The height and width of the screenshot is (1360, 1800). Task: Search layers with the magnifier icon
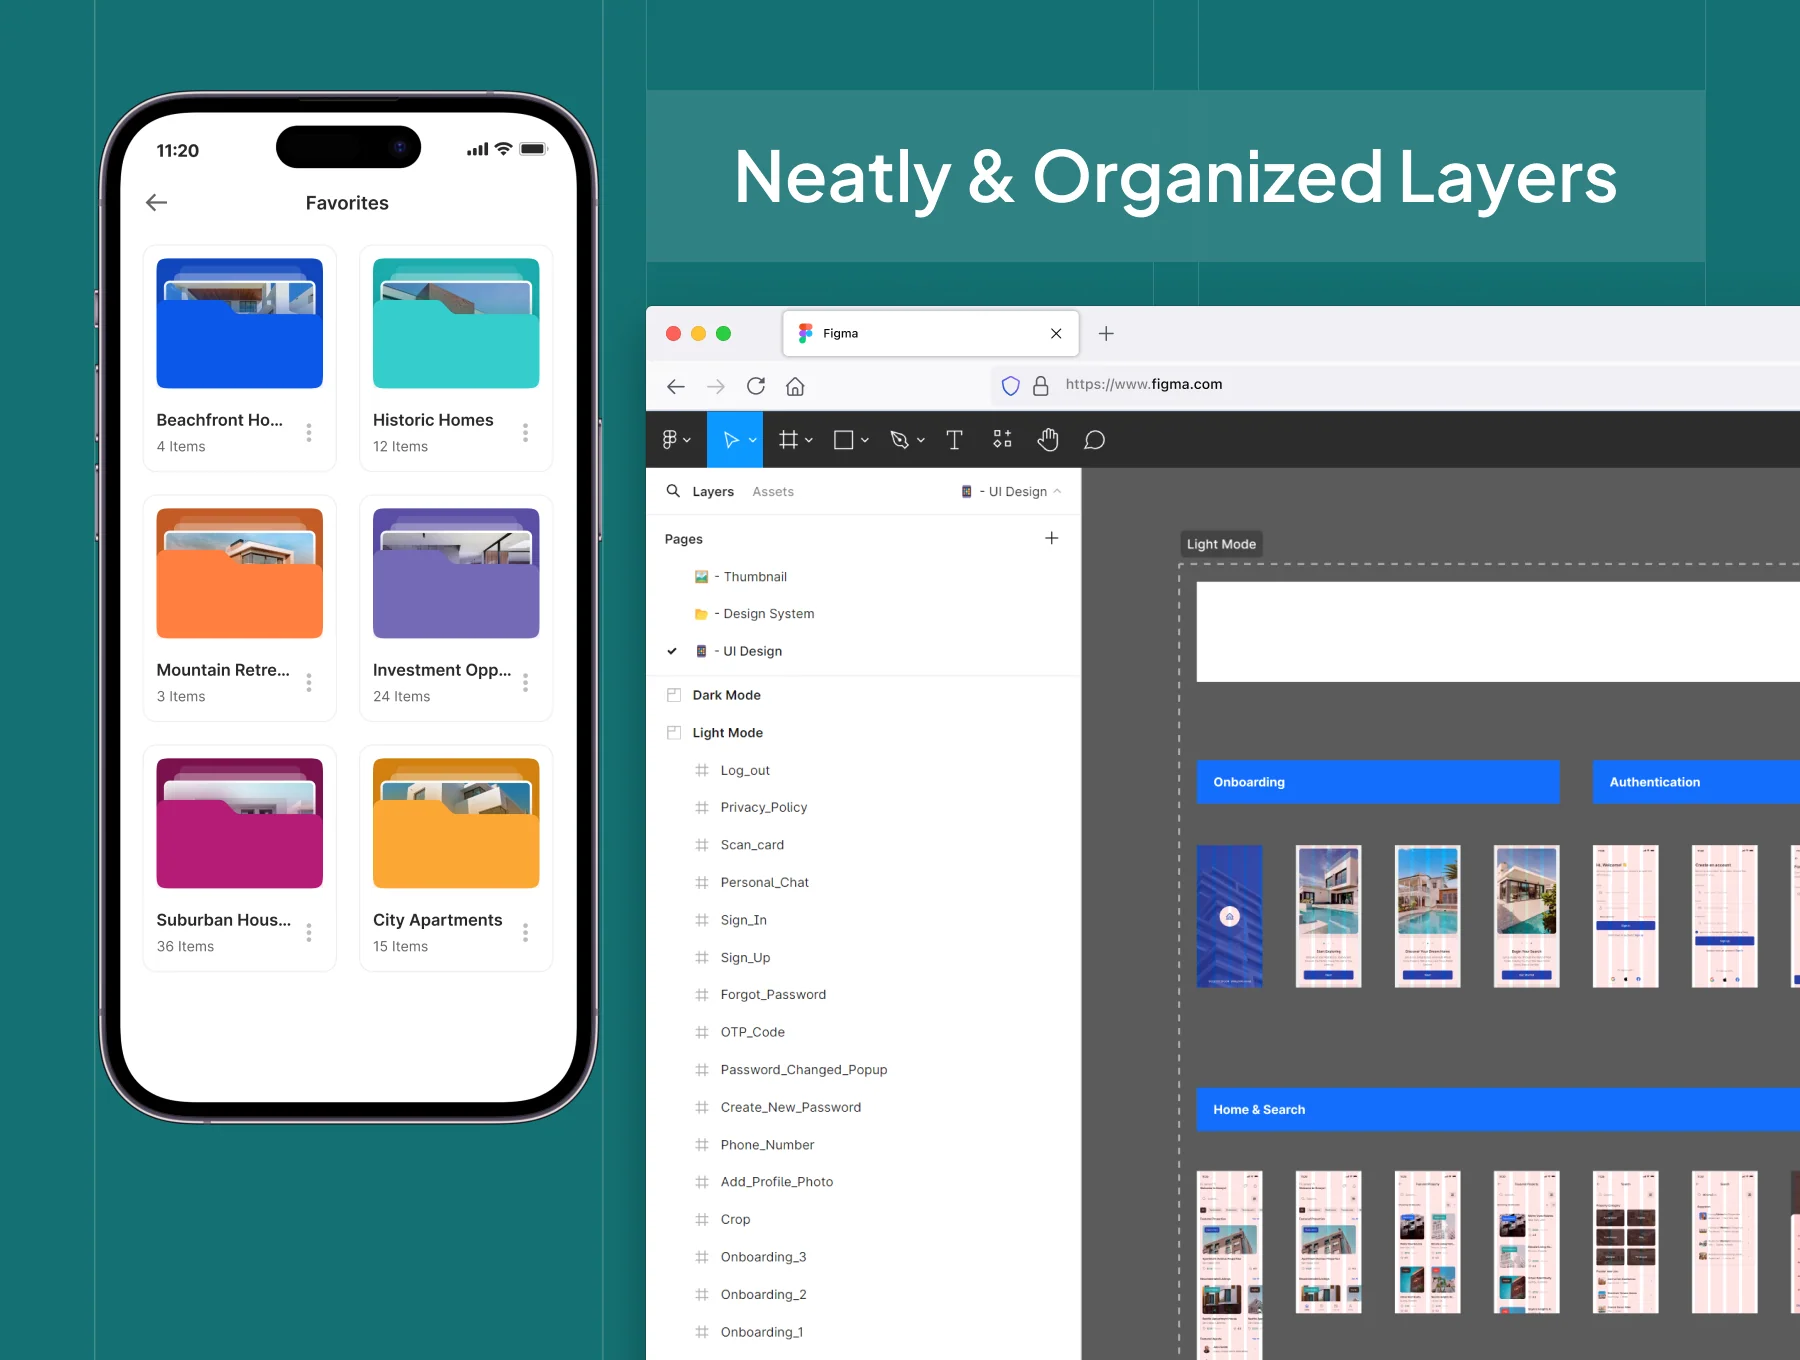673,491
